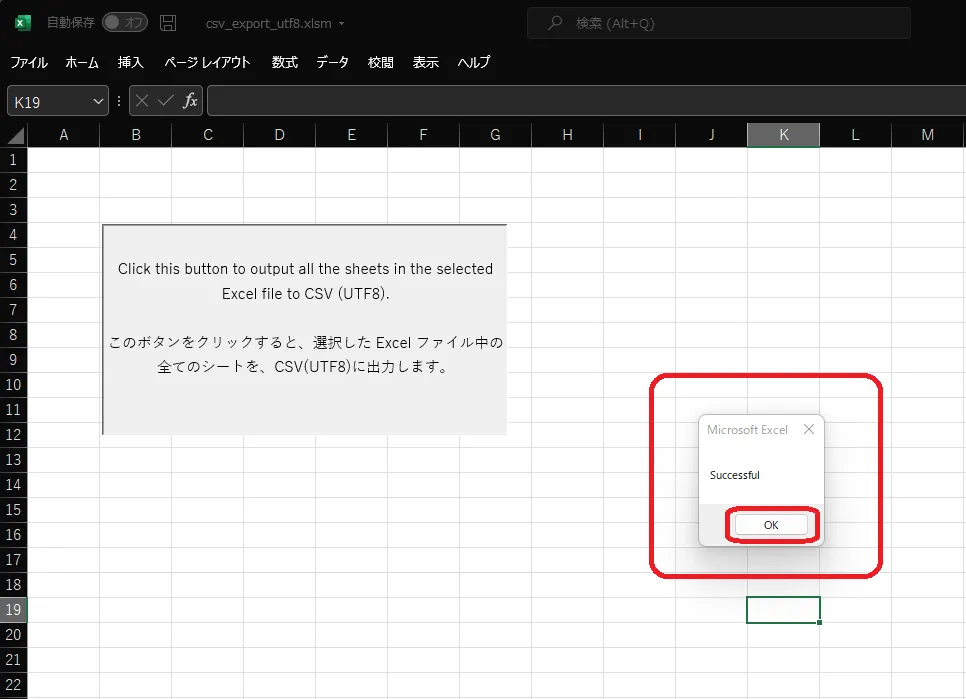966x699 pixels.
Task: Expand the Name Box dropdown arrow
Action: [x=98, y=101]
